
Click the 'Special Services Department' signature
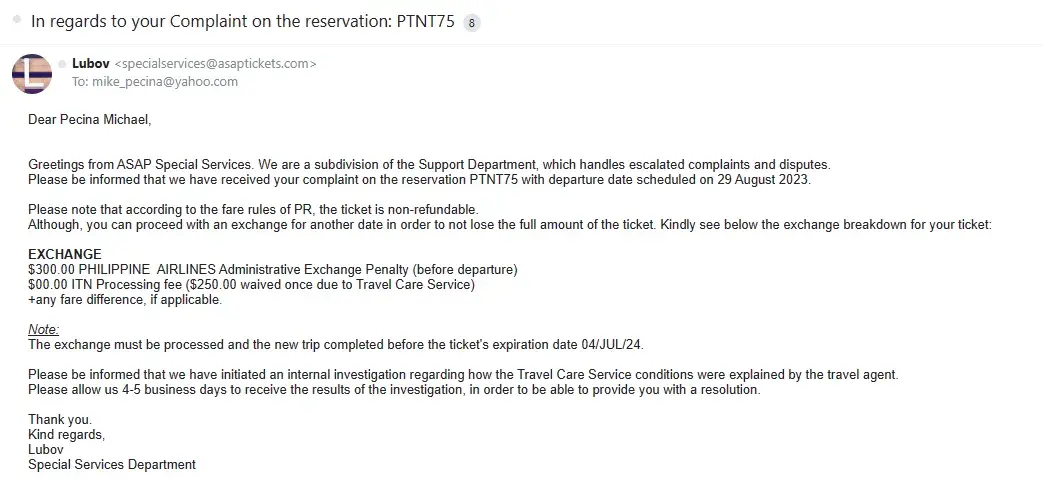tap(111, 464)
